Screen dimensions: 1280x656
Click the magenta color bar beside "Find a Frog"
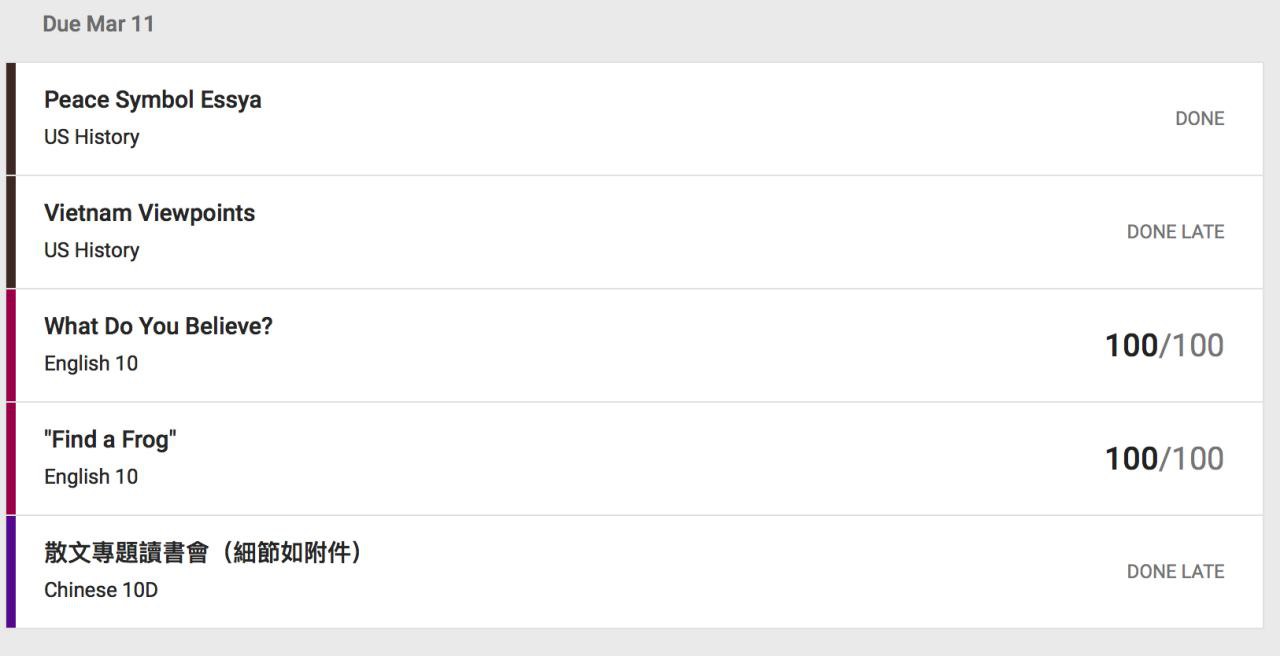pos(11,458)
